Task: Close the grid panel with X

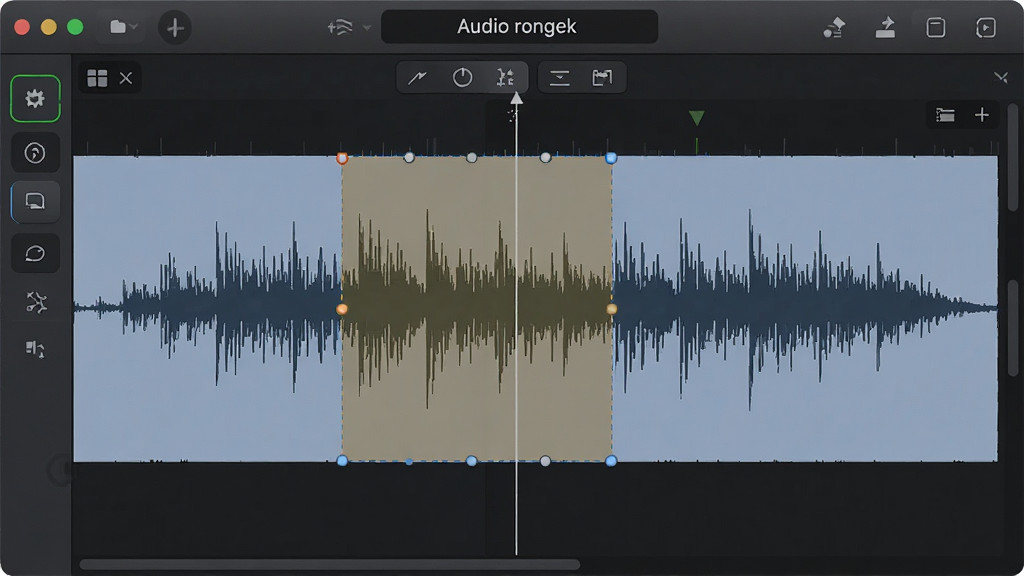Action: (126, 78)
